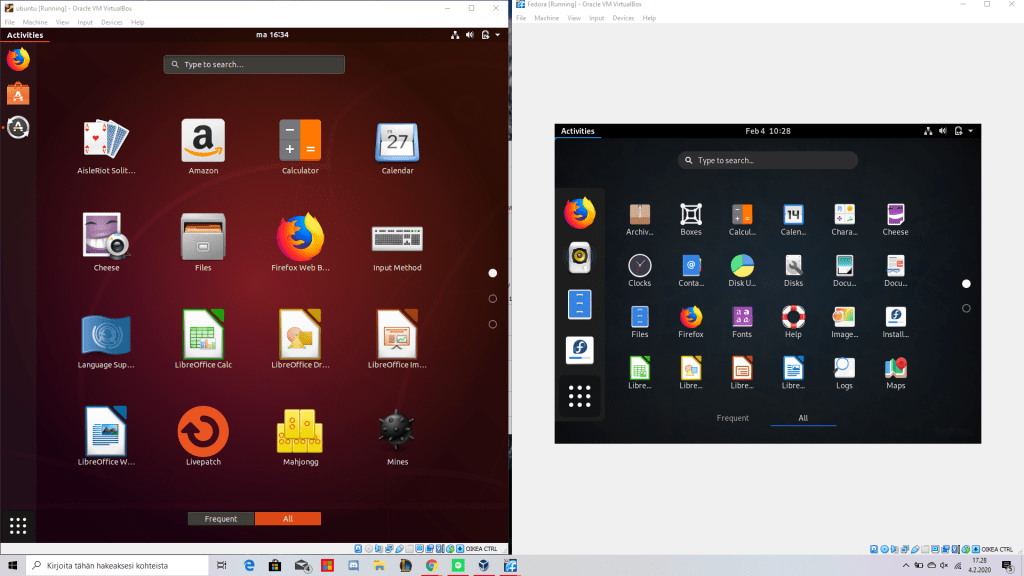Viewport: 1024px width, 576px height.
Task: Open Ubuntu Software from the Ubuntu dock
Action: [x=18, y=93]
